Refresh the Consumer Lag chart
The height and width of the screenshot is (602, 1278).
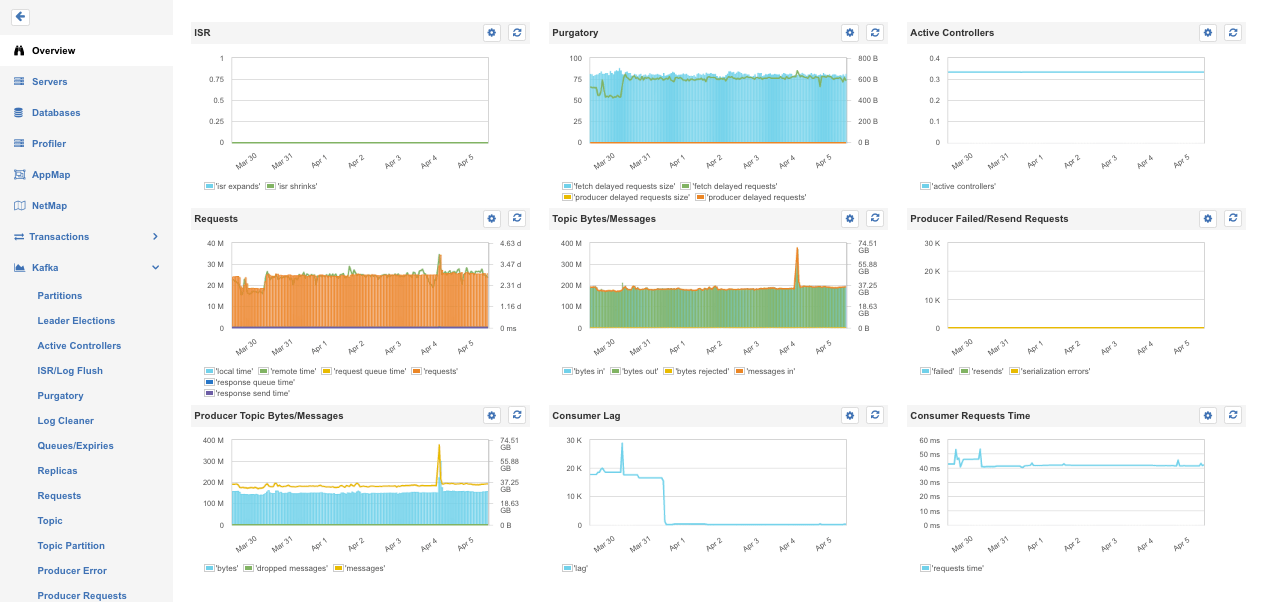tap(875, 415)
